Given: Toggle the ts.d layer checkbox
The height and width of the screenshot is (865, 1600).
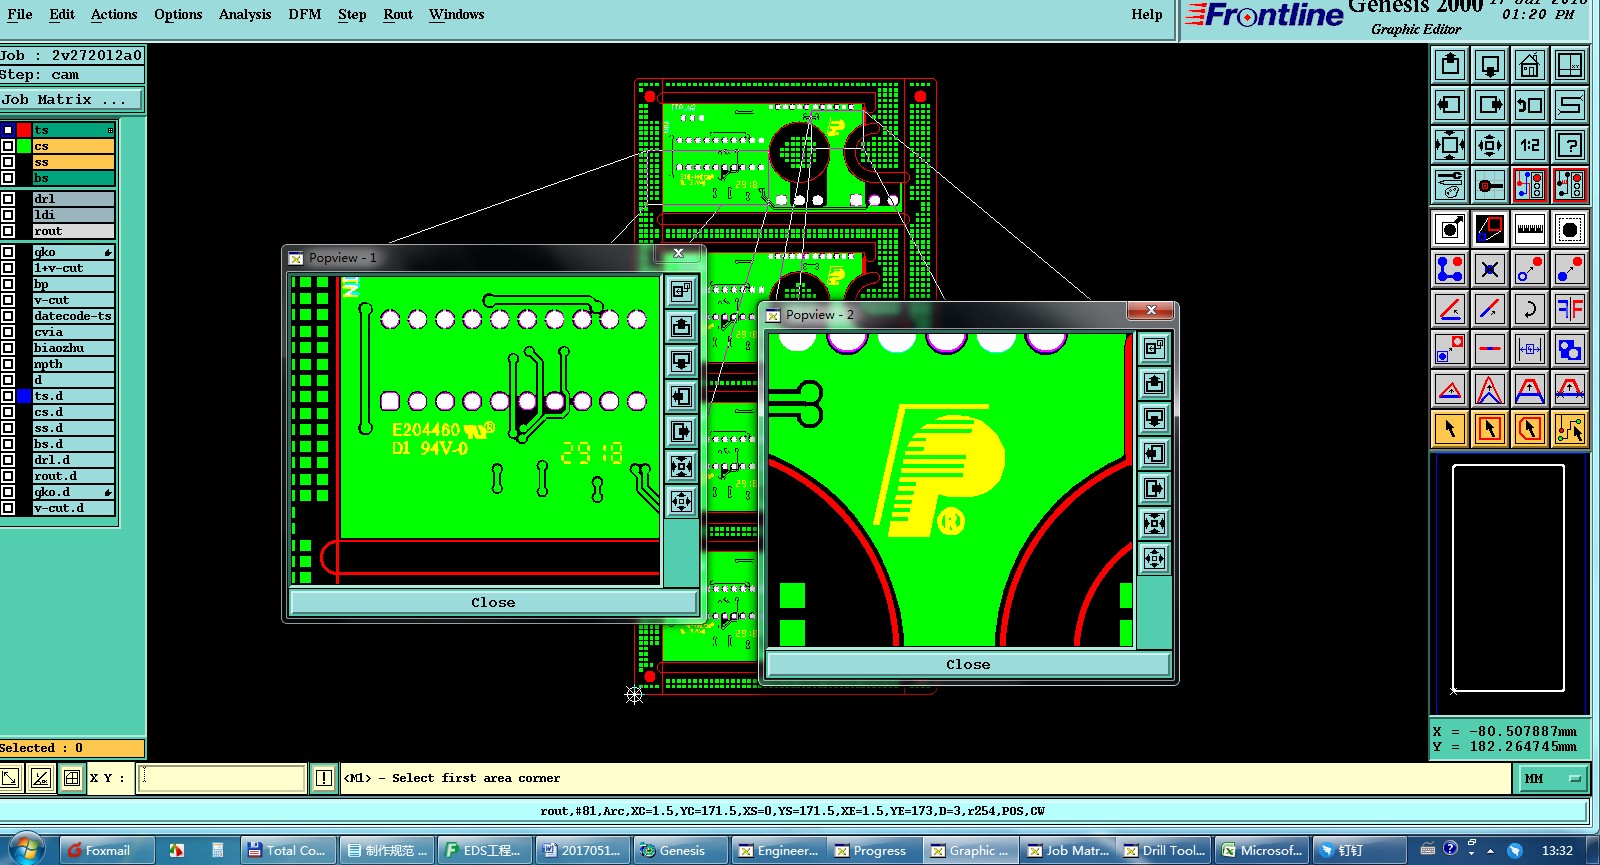Looking at the screenshot, I should [8, 396].
